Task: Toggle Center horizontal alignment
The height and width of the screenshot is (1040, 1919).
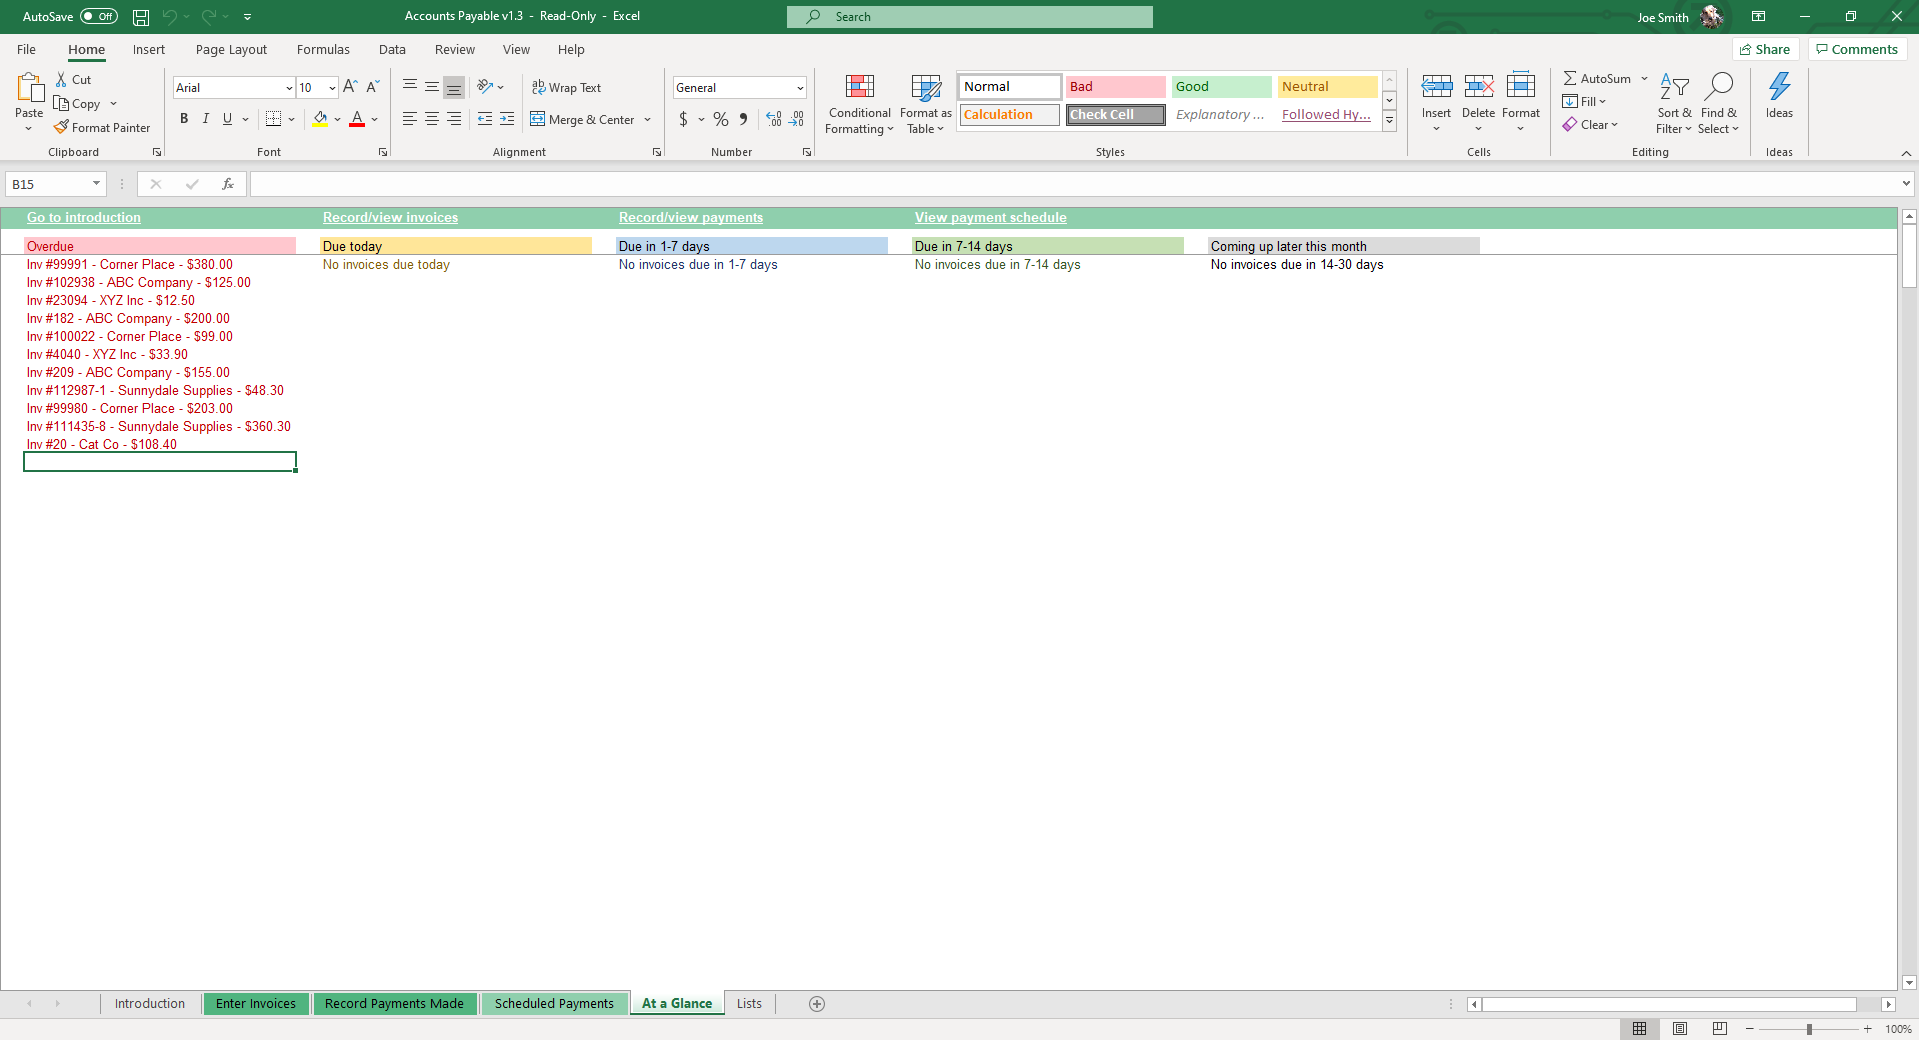Action: (432, 119)
